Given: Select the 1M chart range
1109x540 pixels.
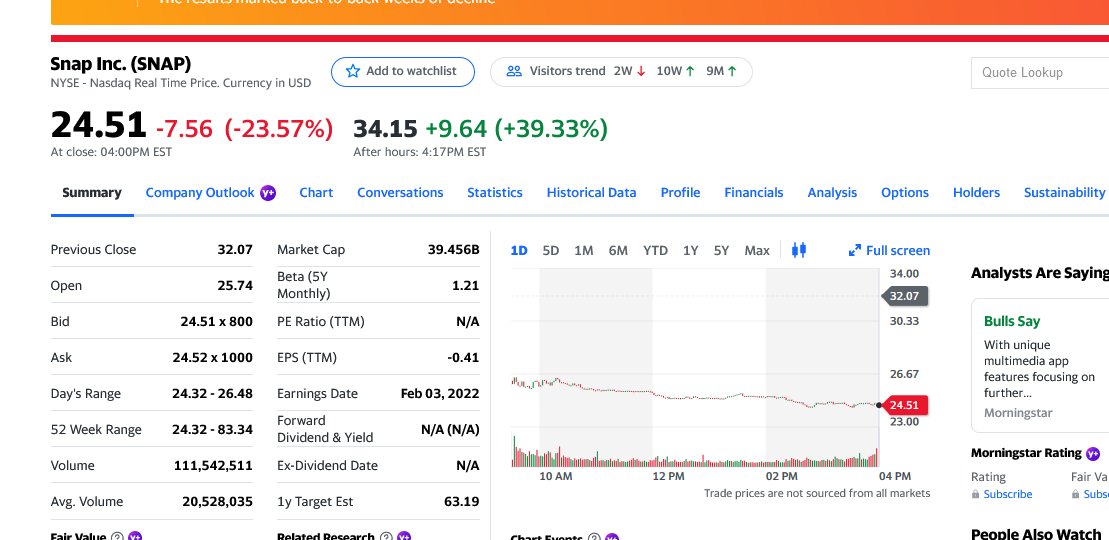Looking at the screenshot, I should [583, 251].
